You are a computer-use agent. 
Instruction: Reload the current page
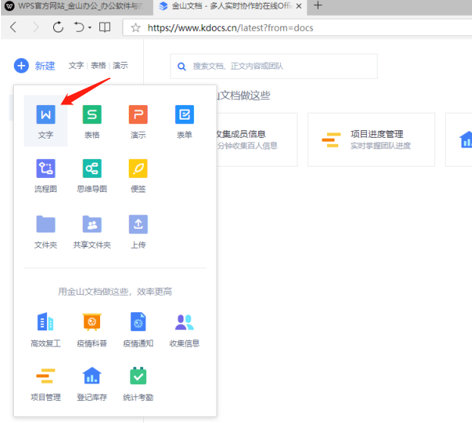(x=58, y=27)
